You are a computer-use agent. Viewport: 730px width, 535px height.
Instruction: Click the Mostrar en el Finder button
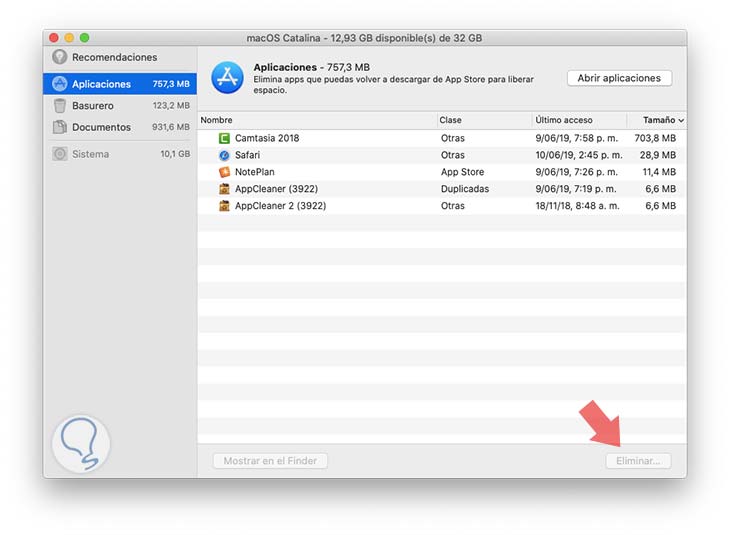click(270, 461)
